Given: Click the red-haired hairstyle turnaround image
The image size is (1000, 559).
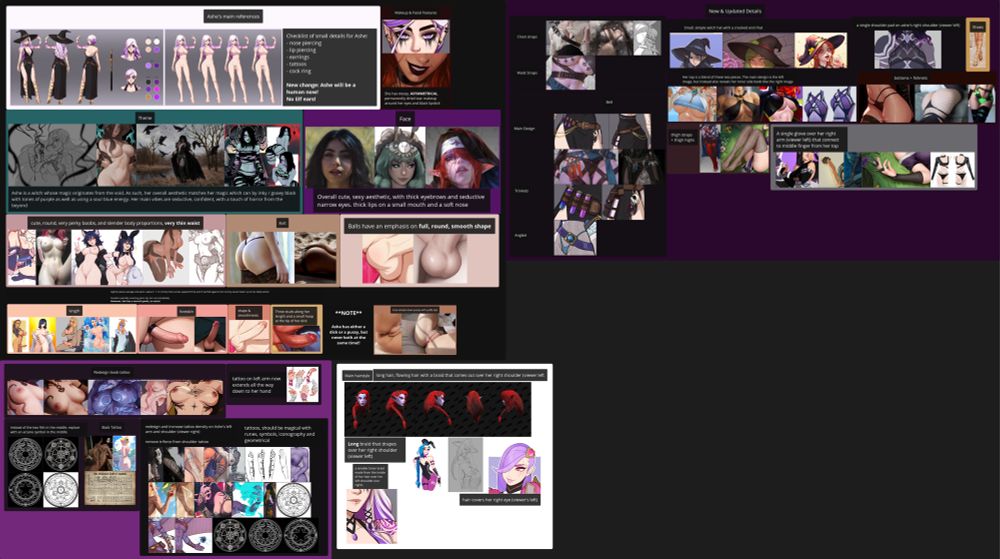Looking at the screenshot, I should pyautogui.click(x=438, y=409).
